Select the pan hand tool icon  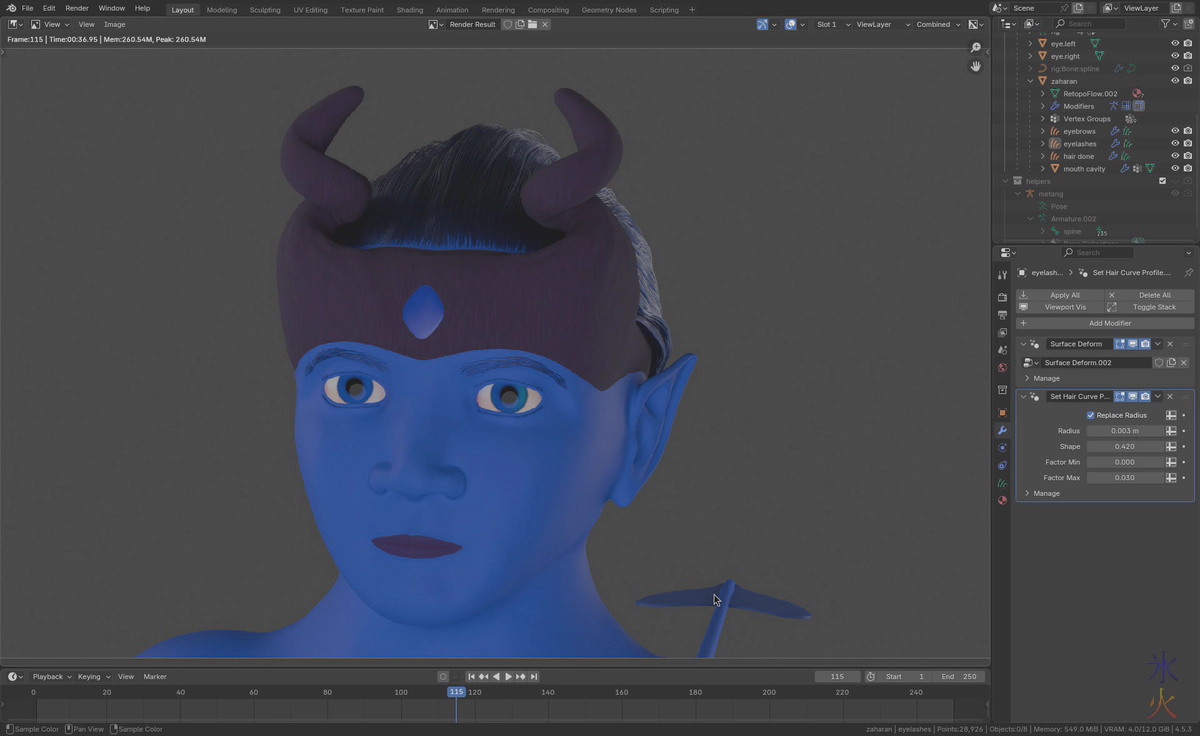pos(976,66)
